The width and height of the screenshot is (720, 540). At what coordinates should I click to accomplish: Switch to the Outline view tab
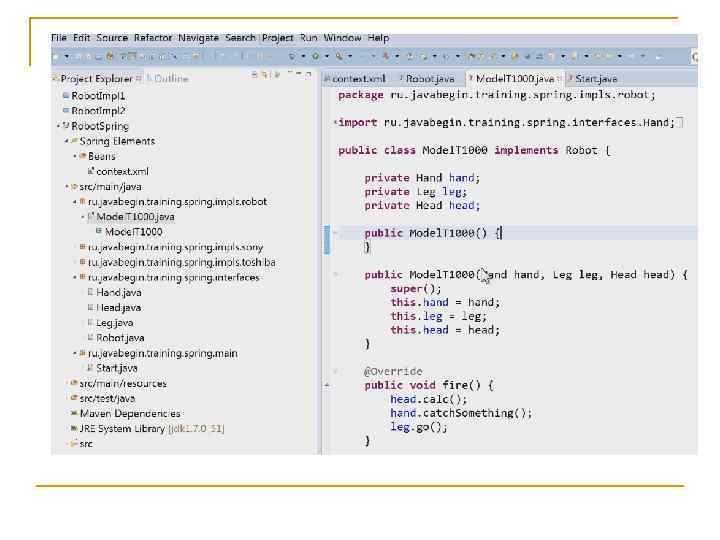coord(168,79)
